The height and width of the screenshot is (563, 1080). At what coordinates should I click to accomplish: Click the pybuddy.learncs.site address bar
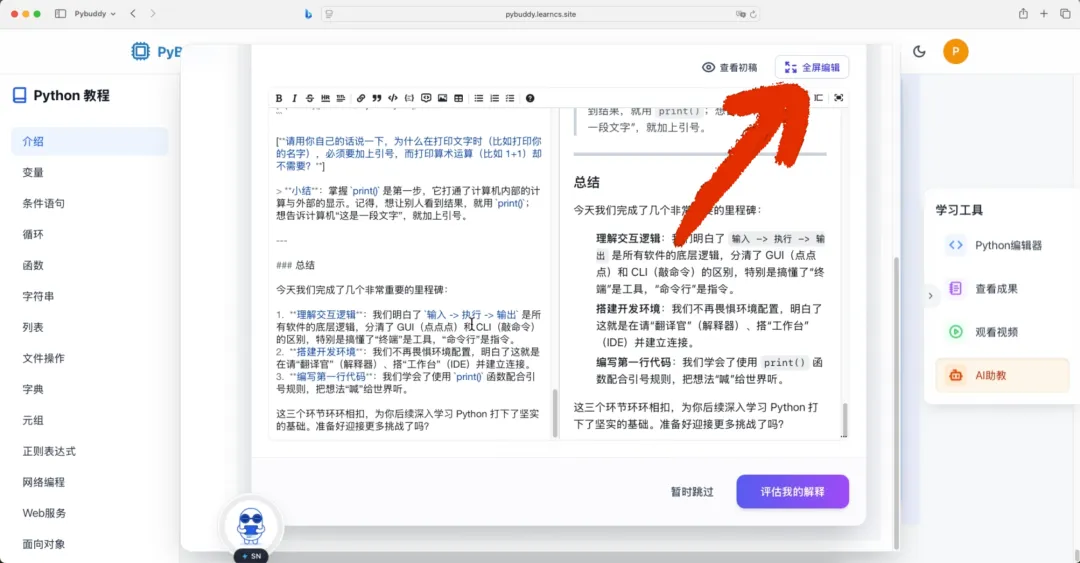coord(541,14)
